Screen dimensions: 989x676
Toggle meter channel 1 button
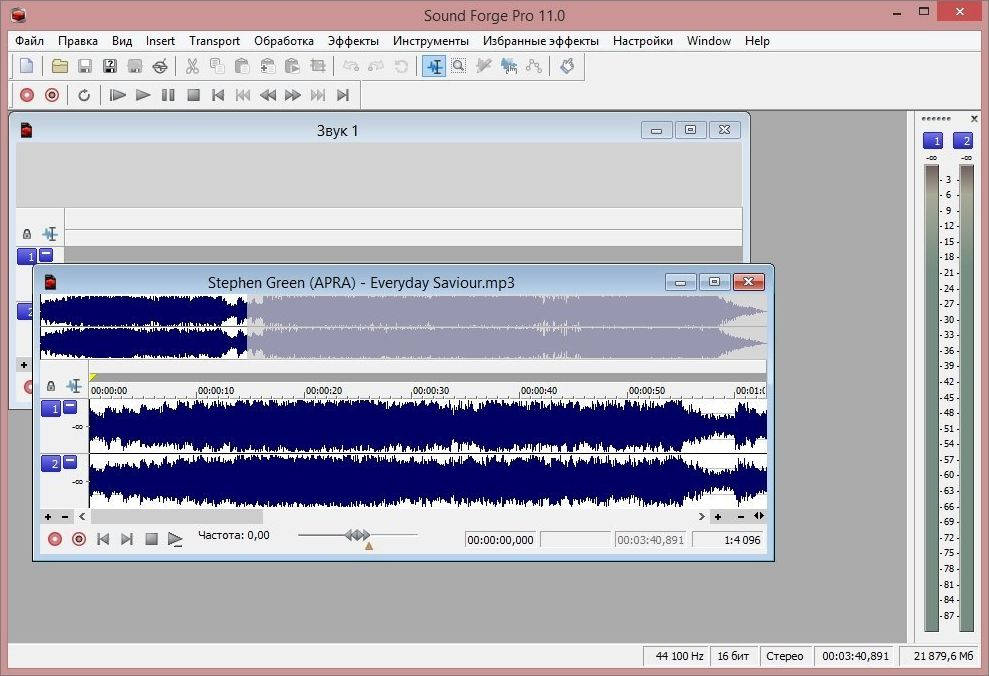[933, 141]
